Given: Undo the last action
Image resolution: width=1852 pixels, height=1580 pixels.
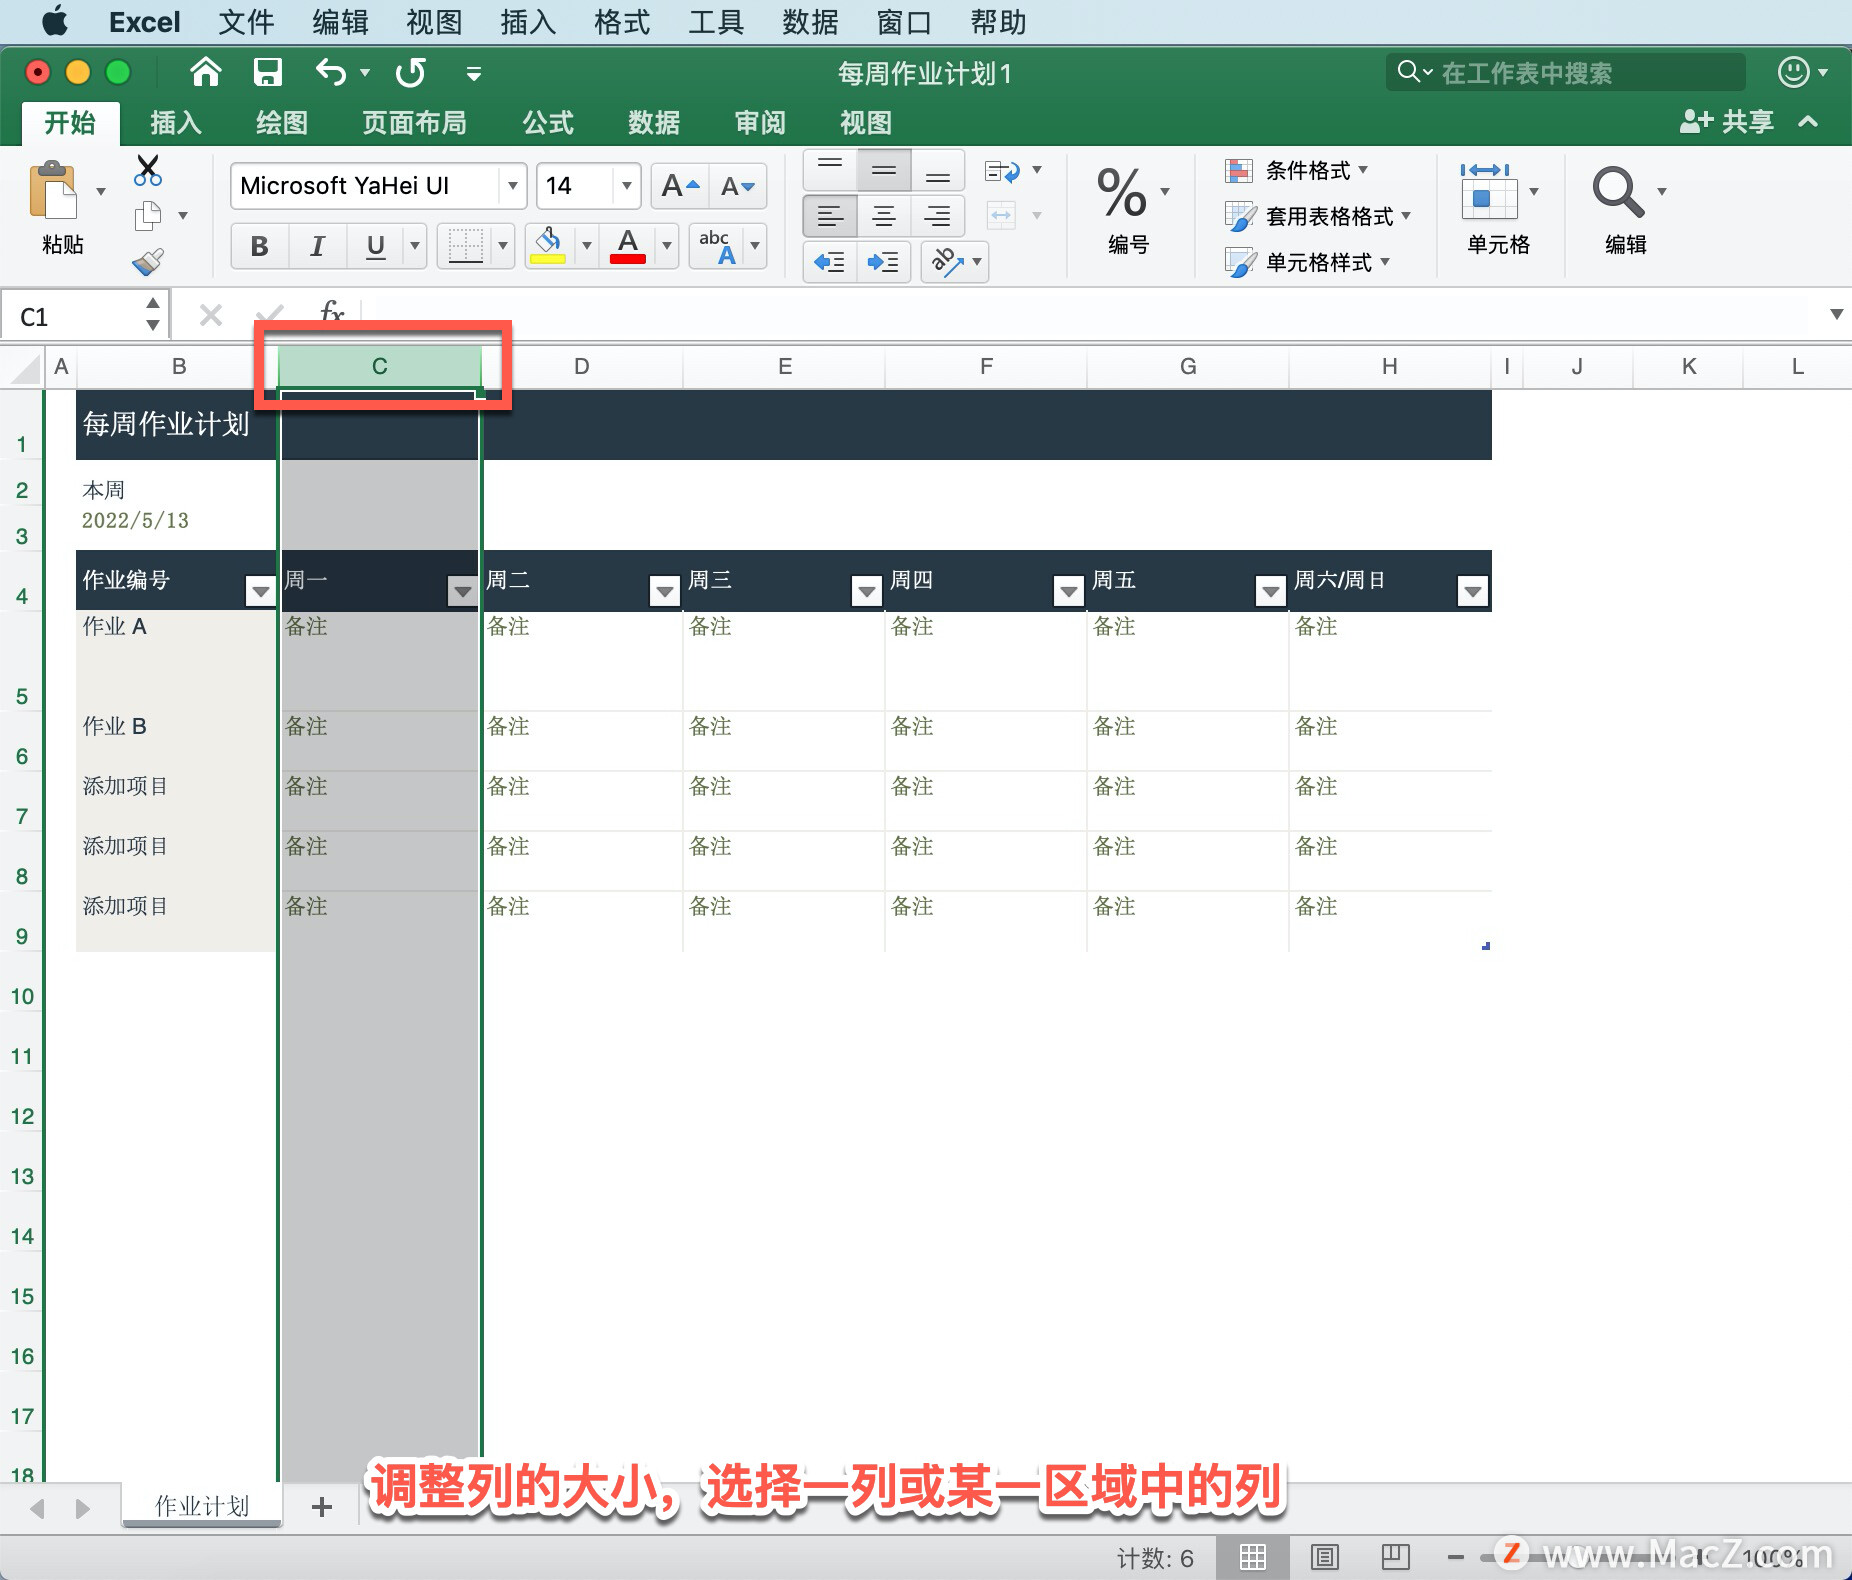Looking at the screenshot, I should [331, 72].
